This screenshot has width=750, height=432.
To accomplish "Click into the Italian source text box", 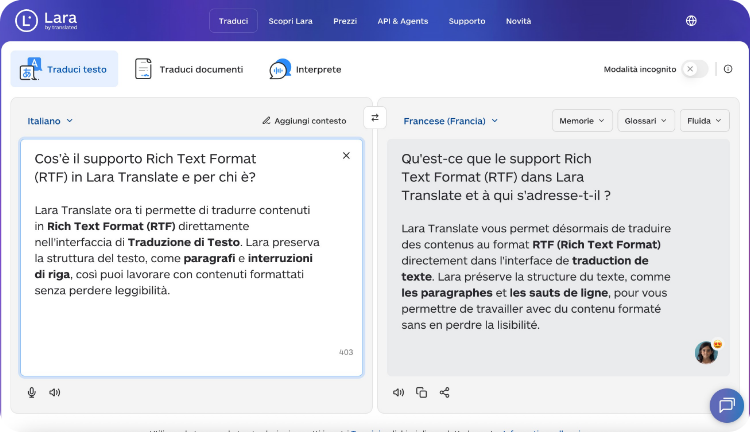I will point(191,258).
